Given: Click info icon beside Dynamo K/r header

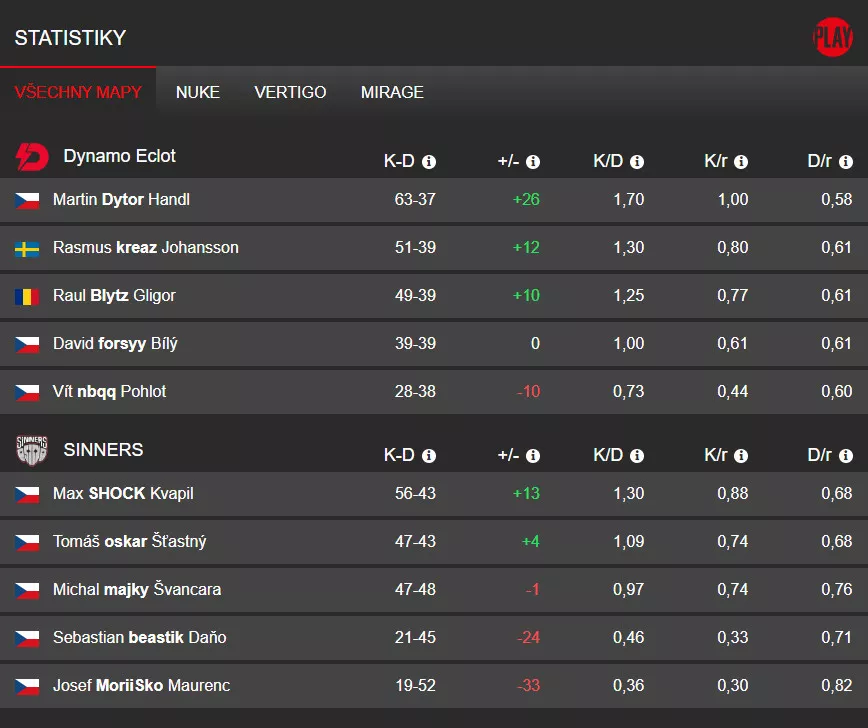Looking at the screenshot, I should pos(741,162).
